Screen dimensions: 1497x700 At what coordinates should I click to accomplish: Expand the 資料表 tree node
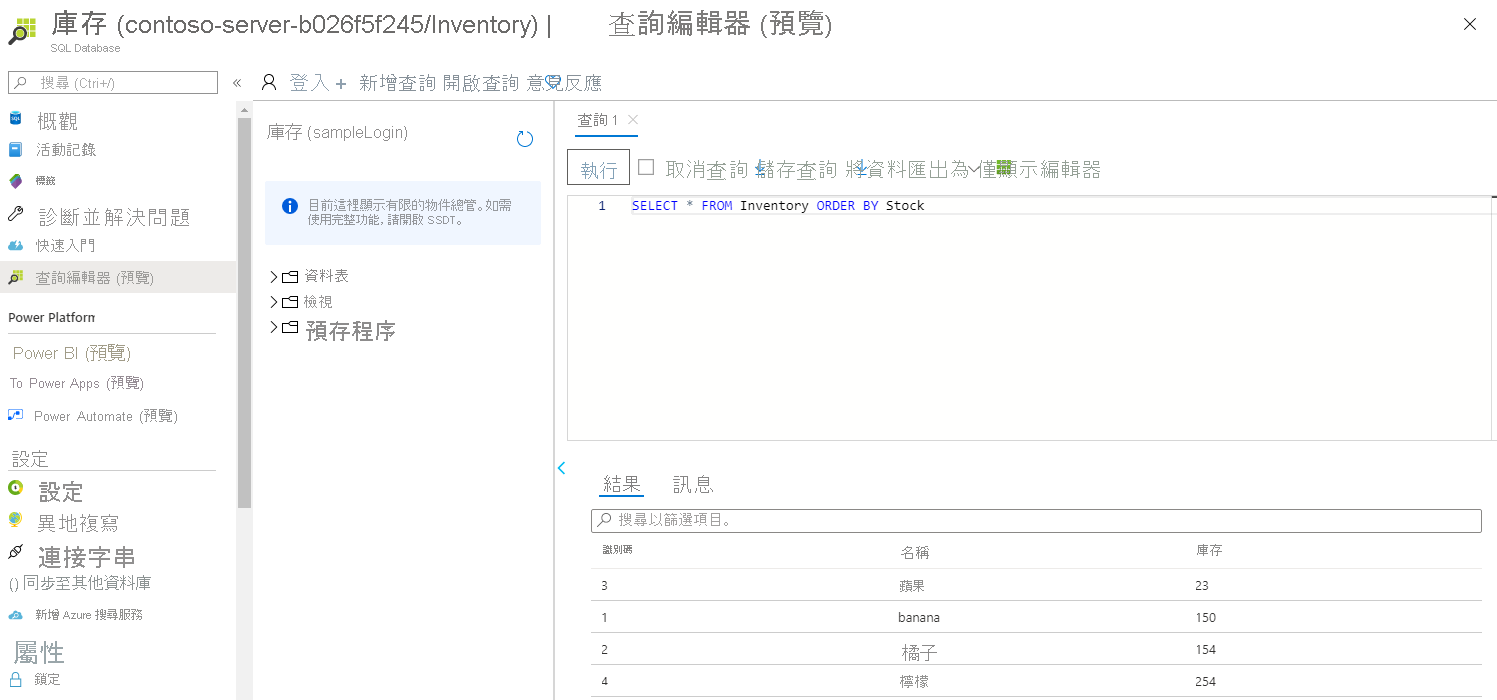[272, 276]
